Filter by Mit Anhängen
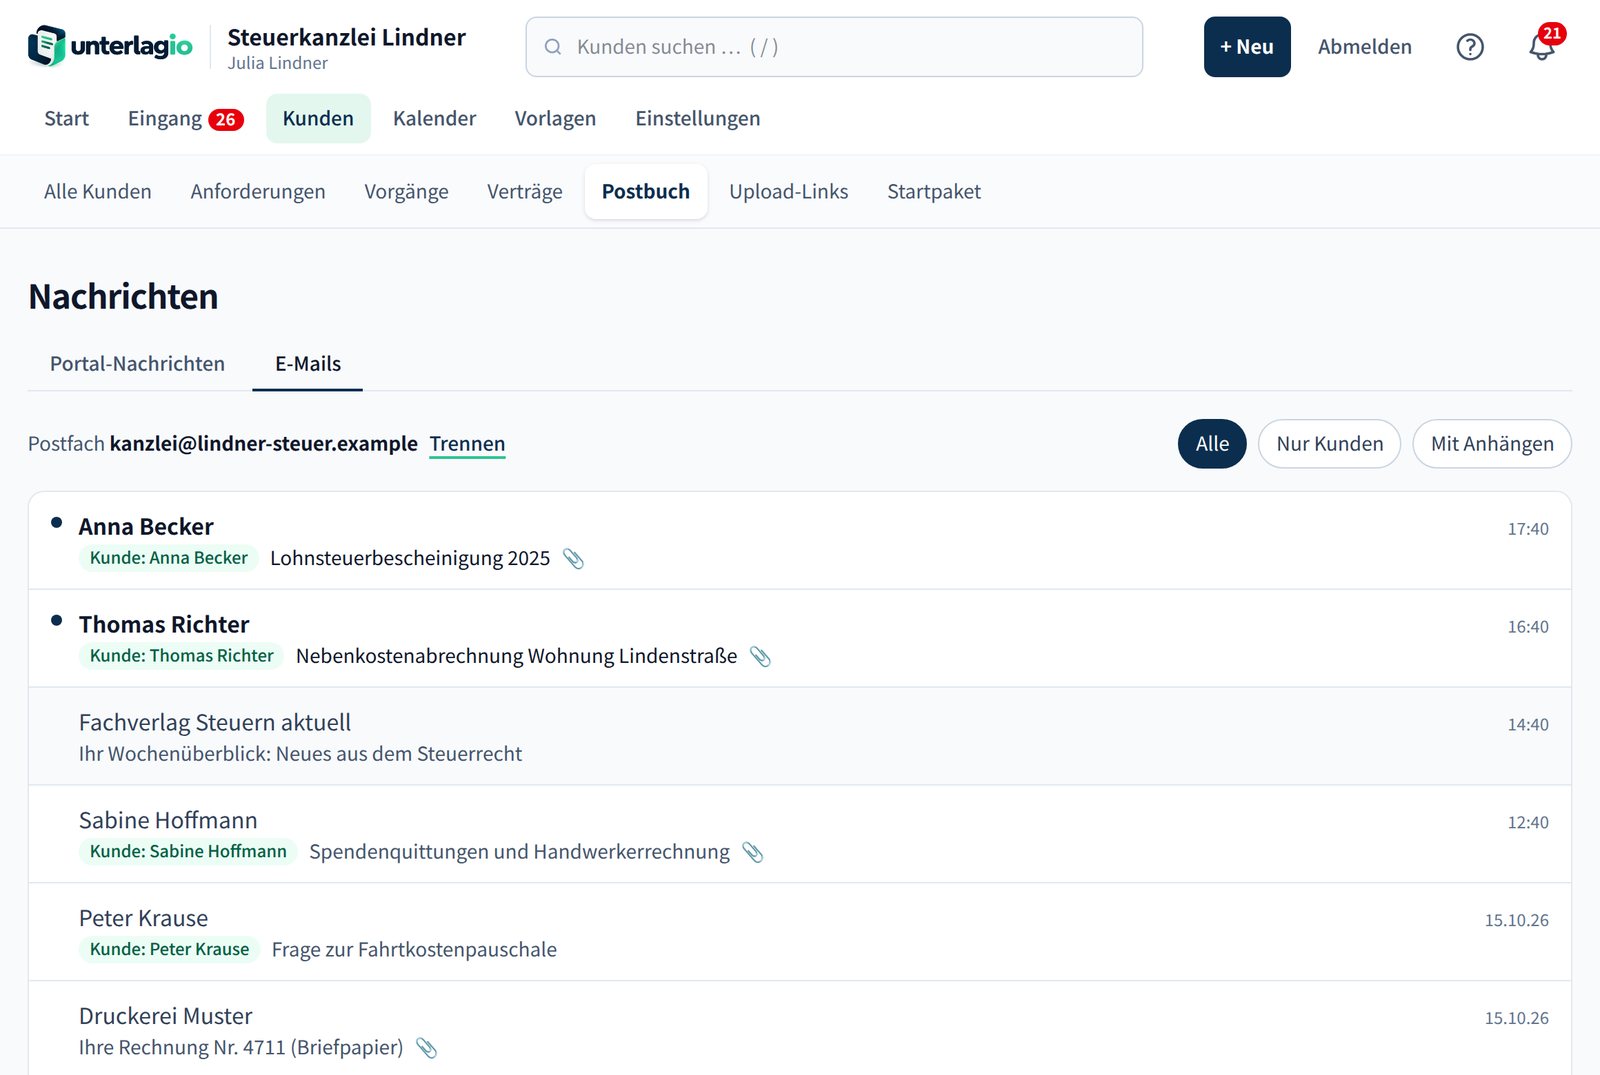This screenshot has height=1075, width=1600. 1492,444
